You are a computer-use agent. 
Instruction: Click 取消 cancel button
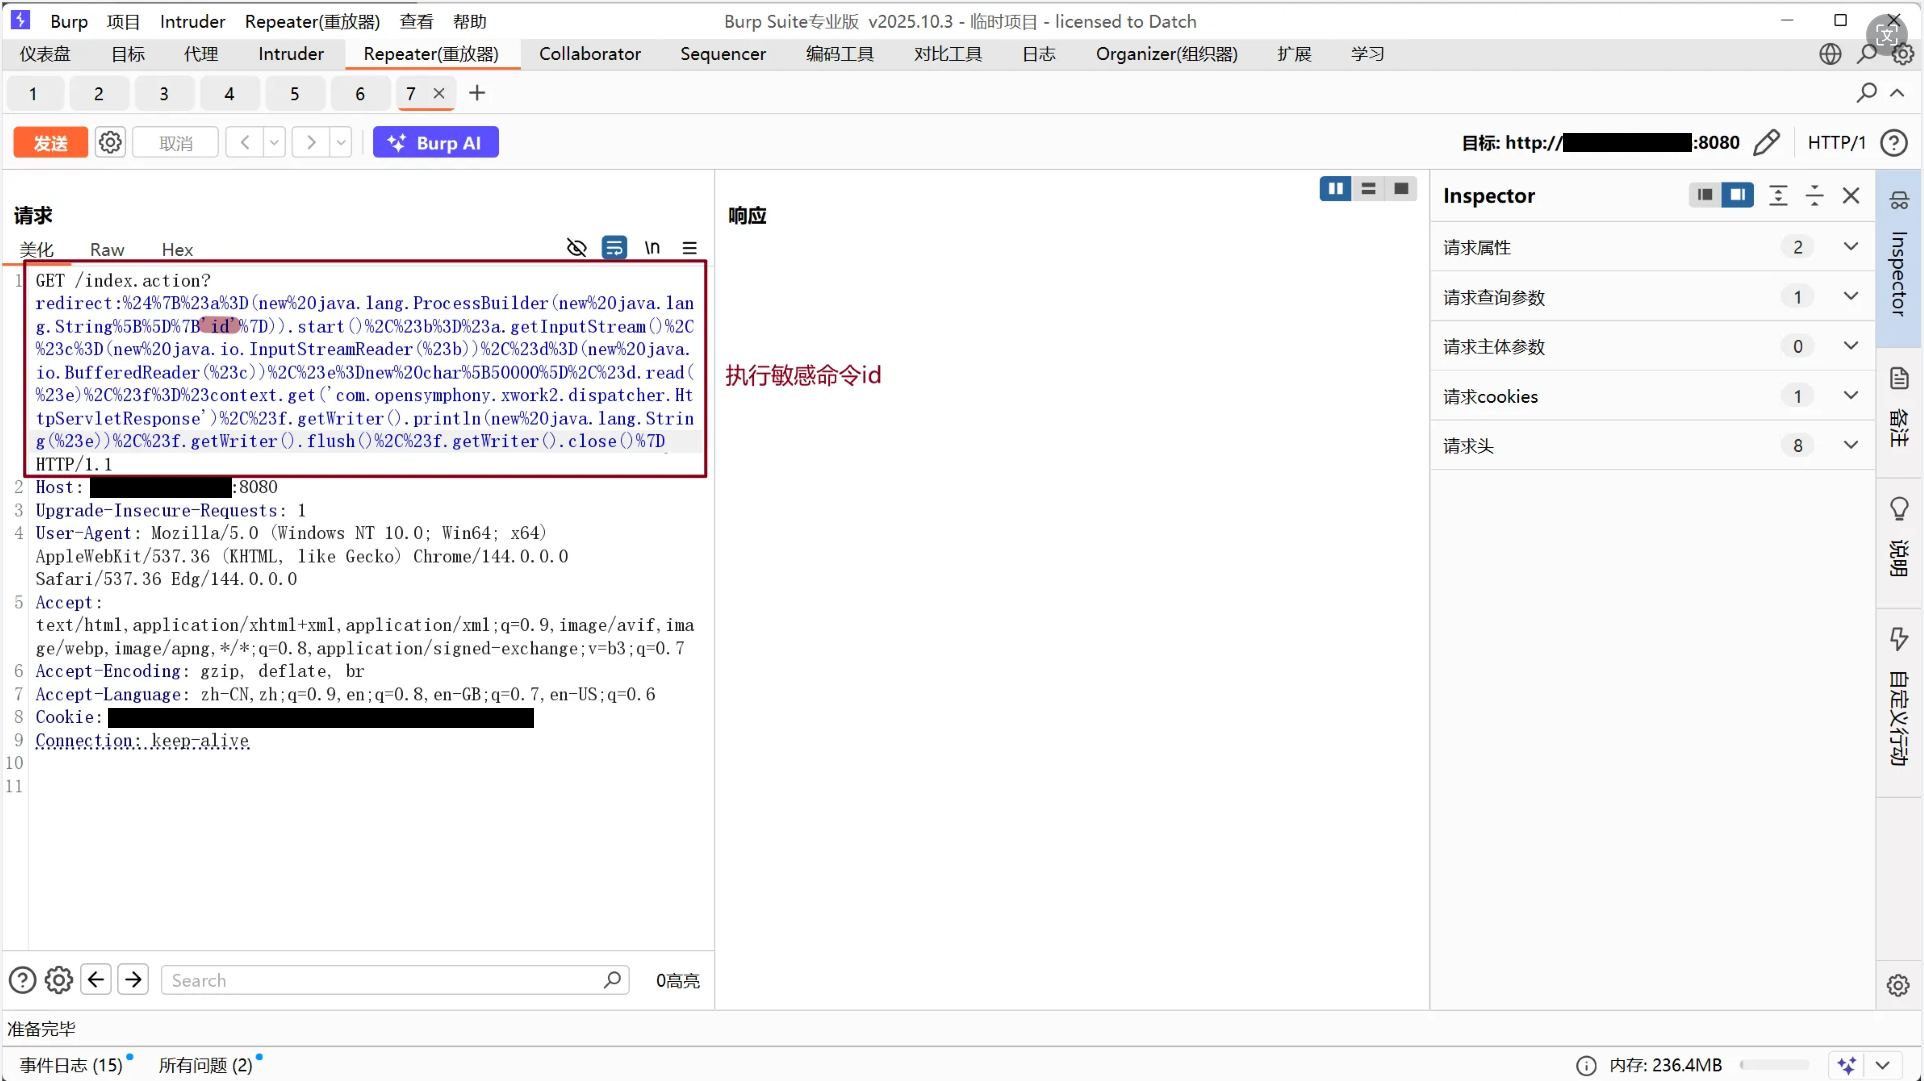pos(176,143)
